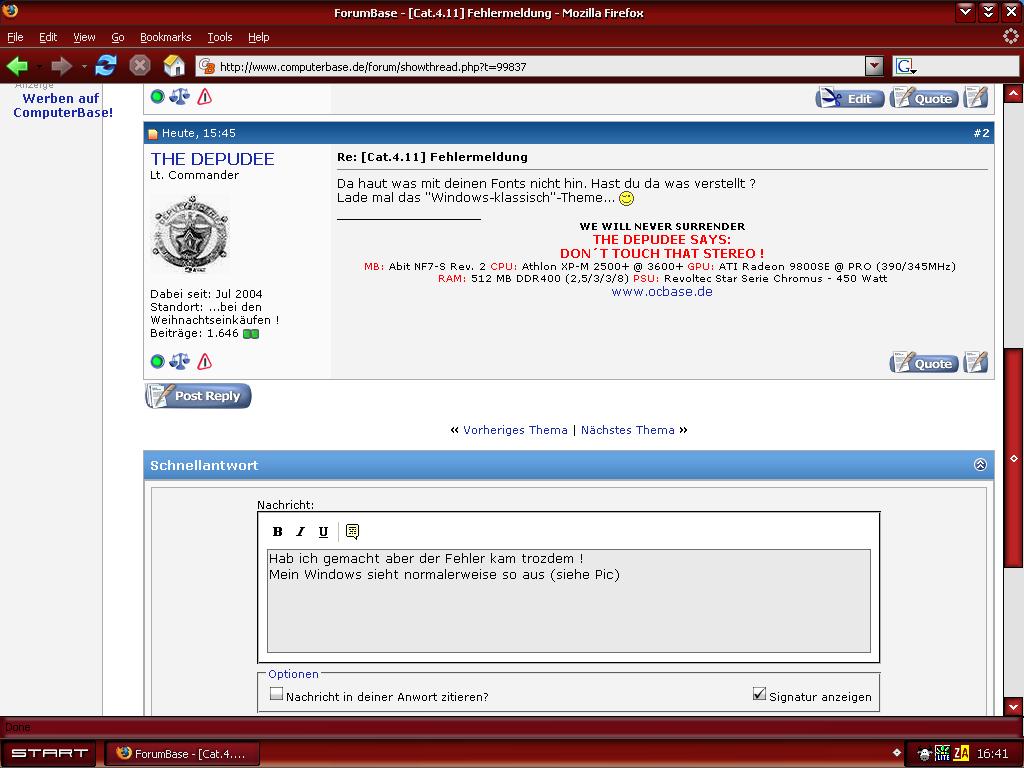Click THE DEPUDEE sheriff badge avatar
Image resolution: width=1024 pixels, height=768 pixels.
189,234
